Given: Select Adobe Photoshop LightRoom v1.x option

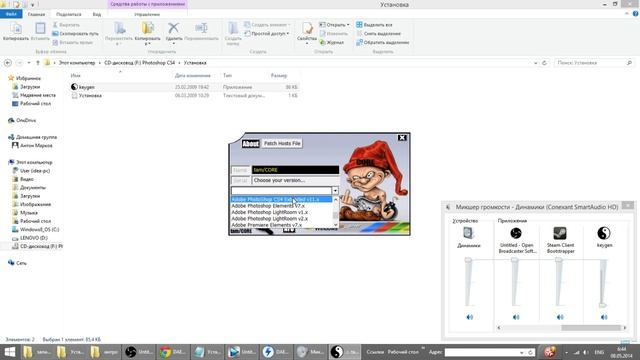Looking at the screenshot, I should [x=282, y=212].
